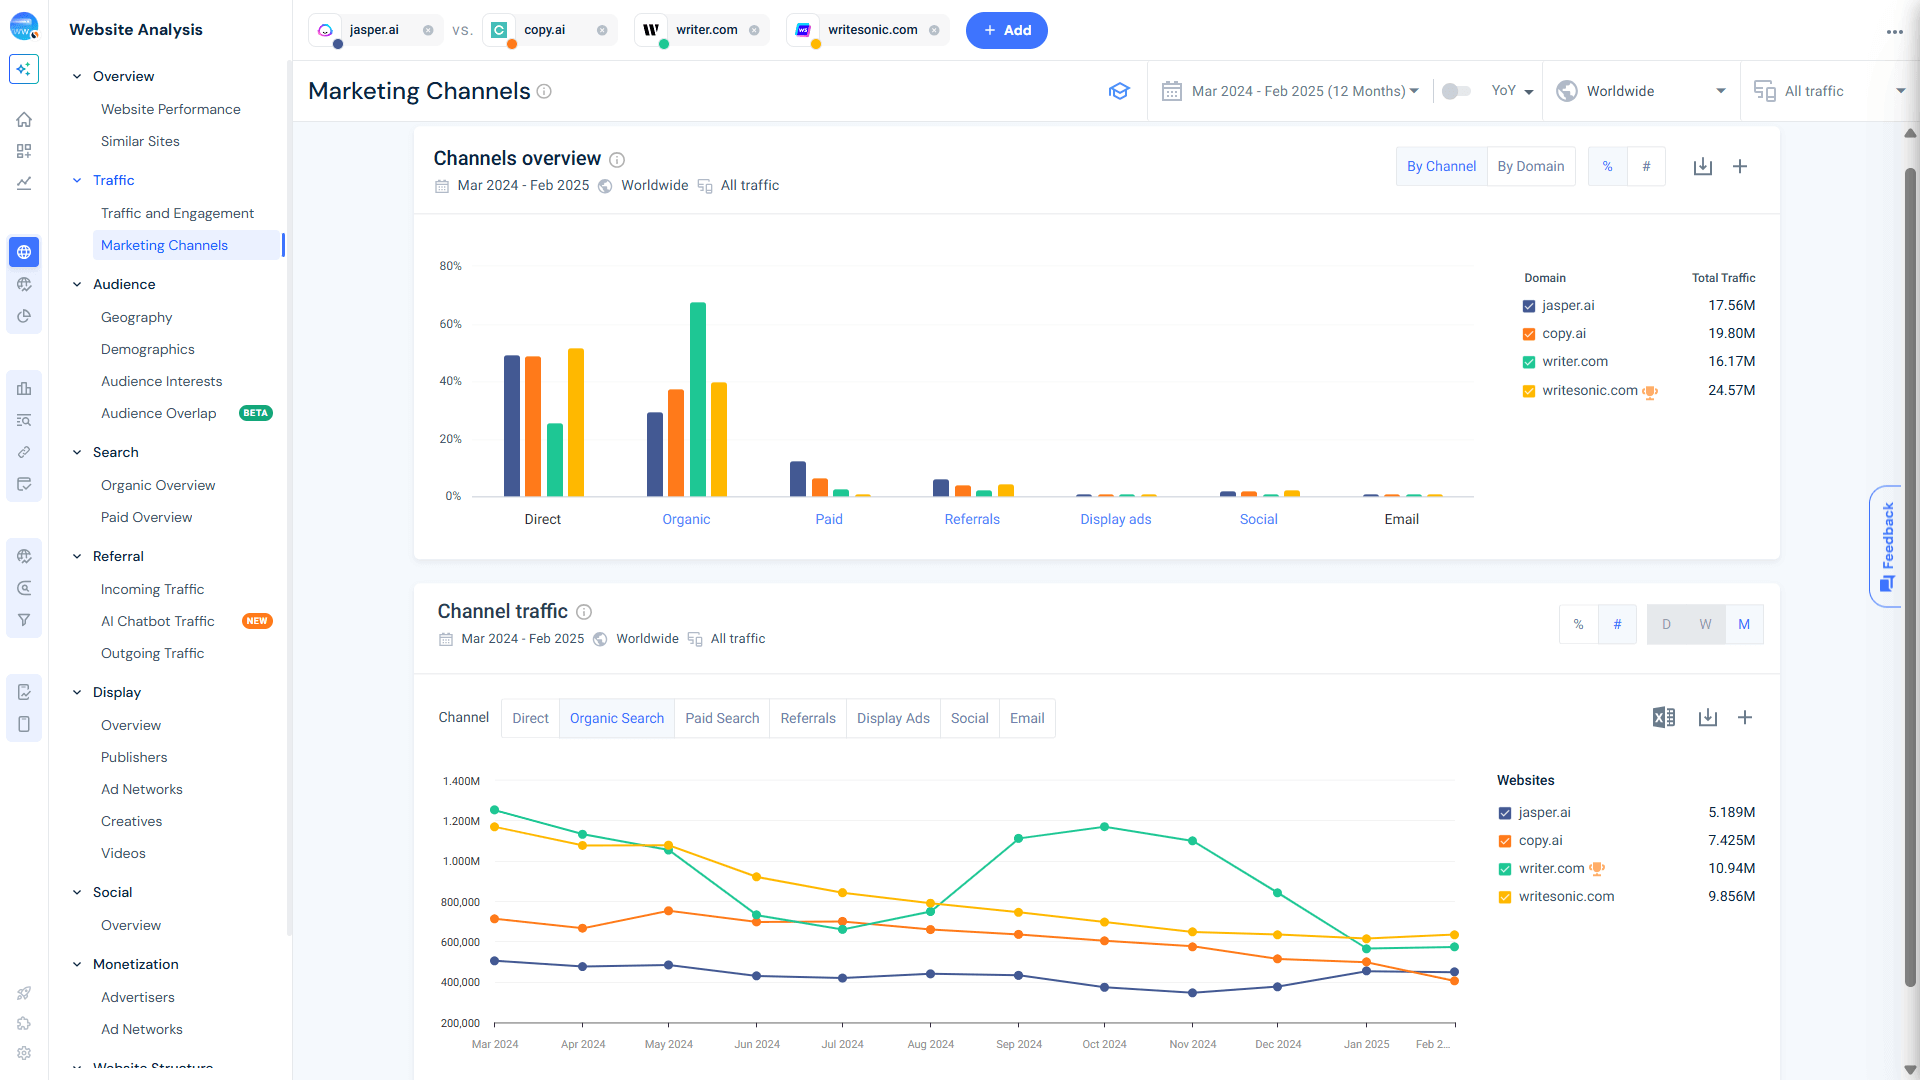This screenshot has width=1920, height=1080.
Task: Open the Marketing Channels globe icon in sidebar
Action: pyautogui.click(x=24, y=251)
